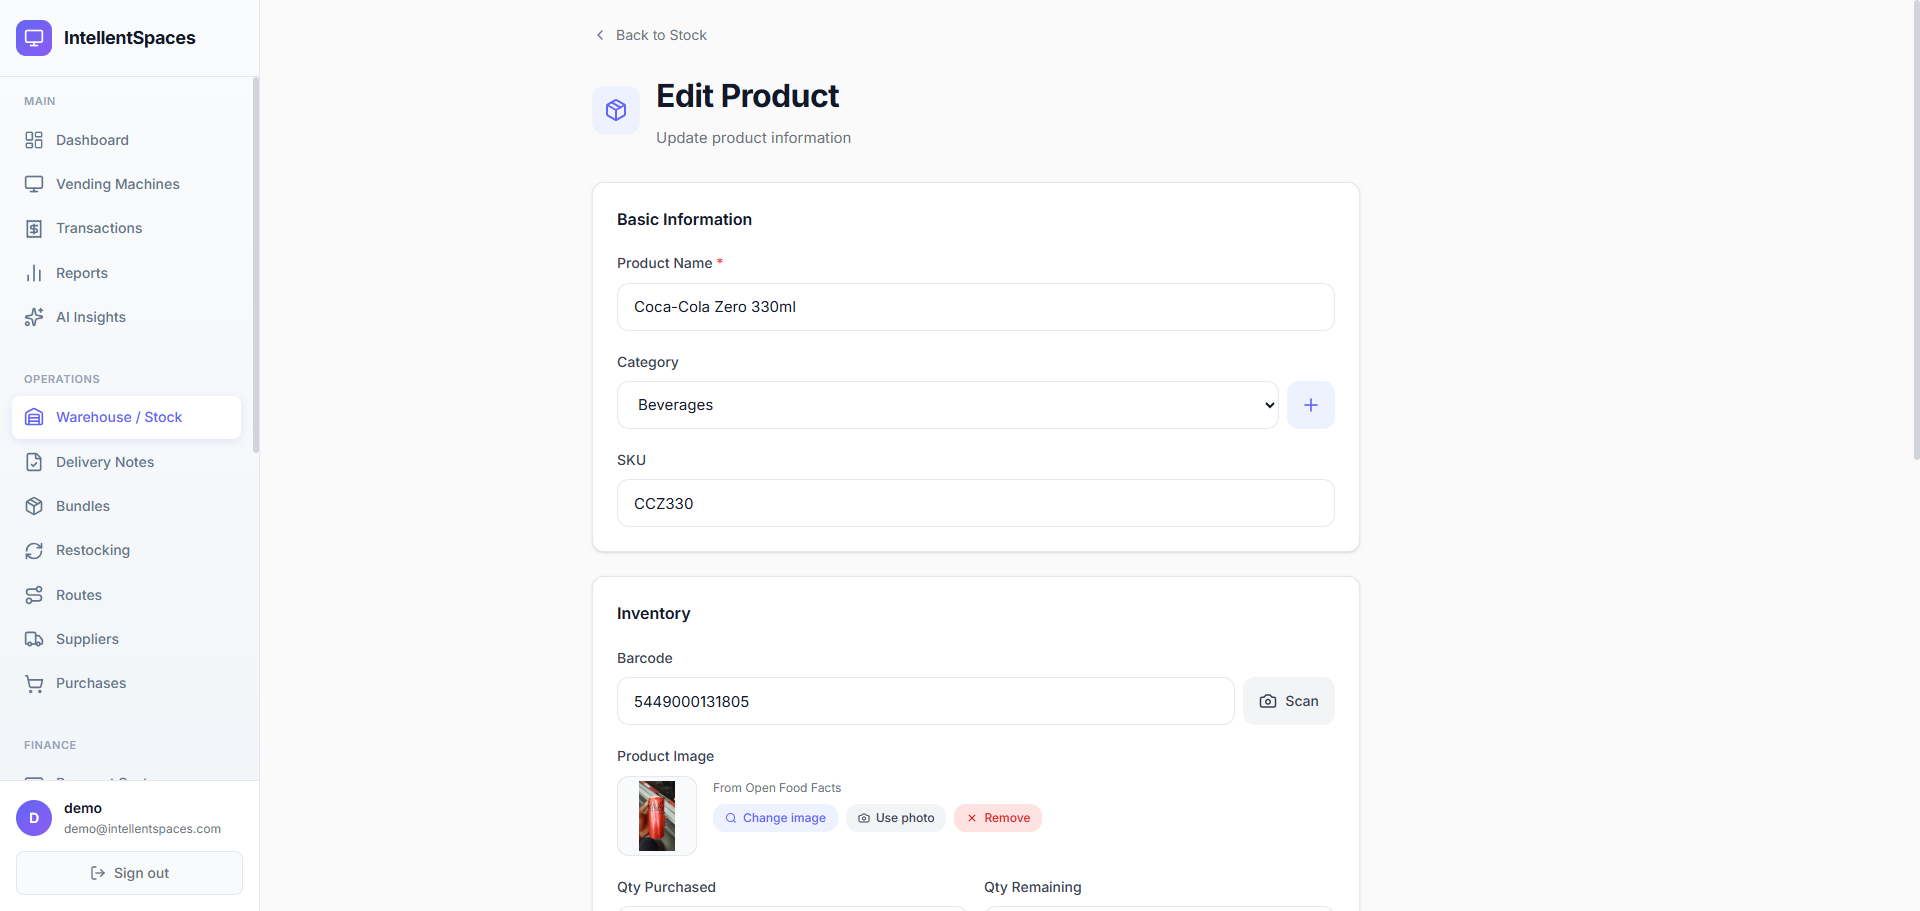Scan a barcode with camera

pos(1289,701)
